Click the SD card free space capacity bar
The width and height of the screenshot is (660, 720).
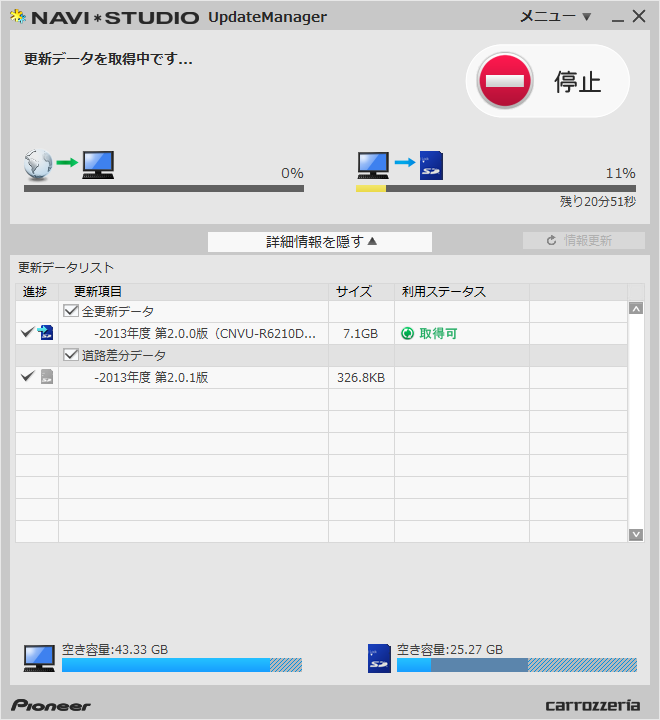click(517, 665)
